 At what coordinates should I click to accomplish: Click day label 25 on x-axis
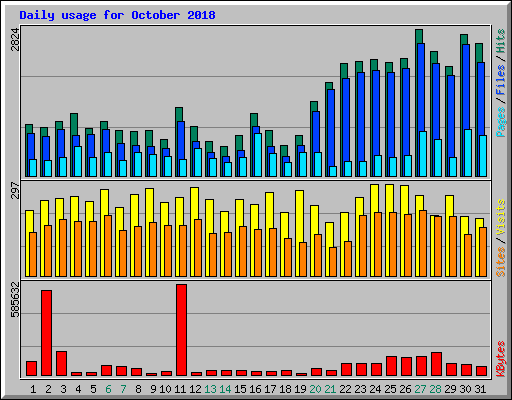click(x=390, y=389)
